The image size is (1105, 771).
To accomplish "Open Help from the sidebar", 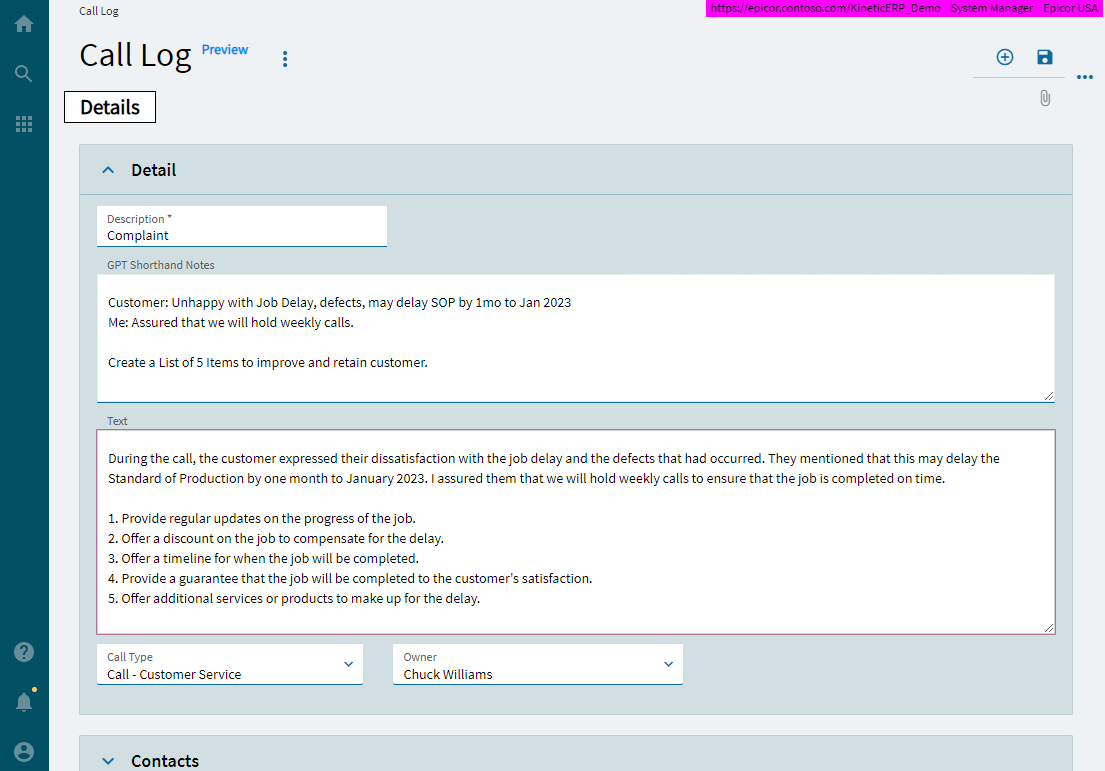I will tap(23, 651).
